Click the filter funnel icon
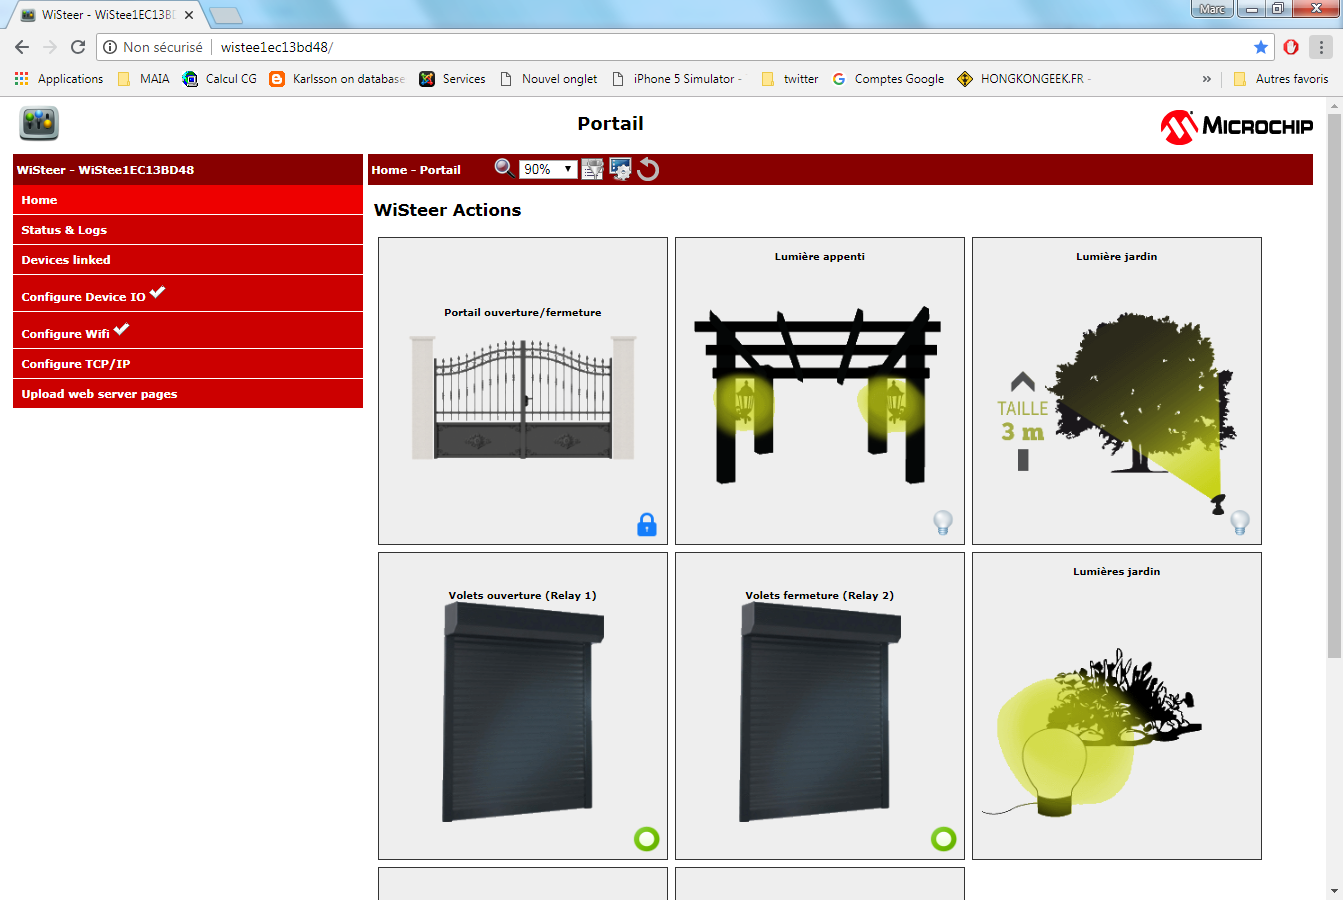Viewport: 1343px width, 900px height. tap(593, 169)
